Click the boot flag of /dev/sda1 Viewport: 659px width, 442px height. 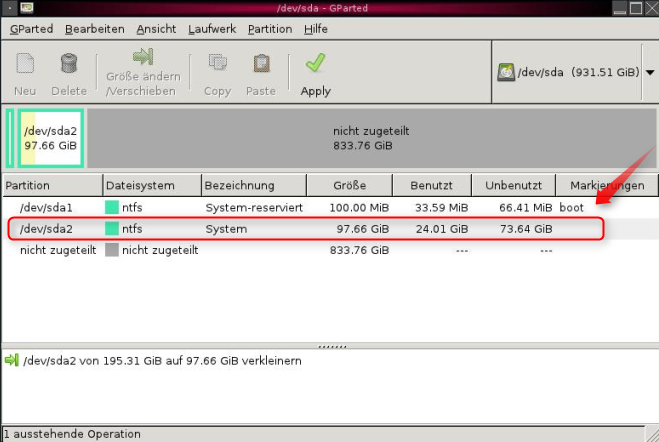coord(571,208)
